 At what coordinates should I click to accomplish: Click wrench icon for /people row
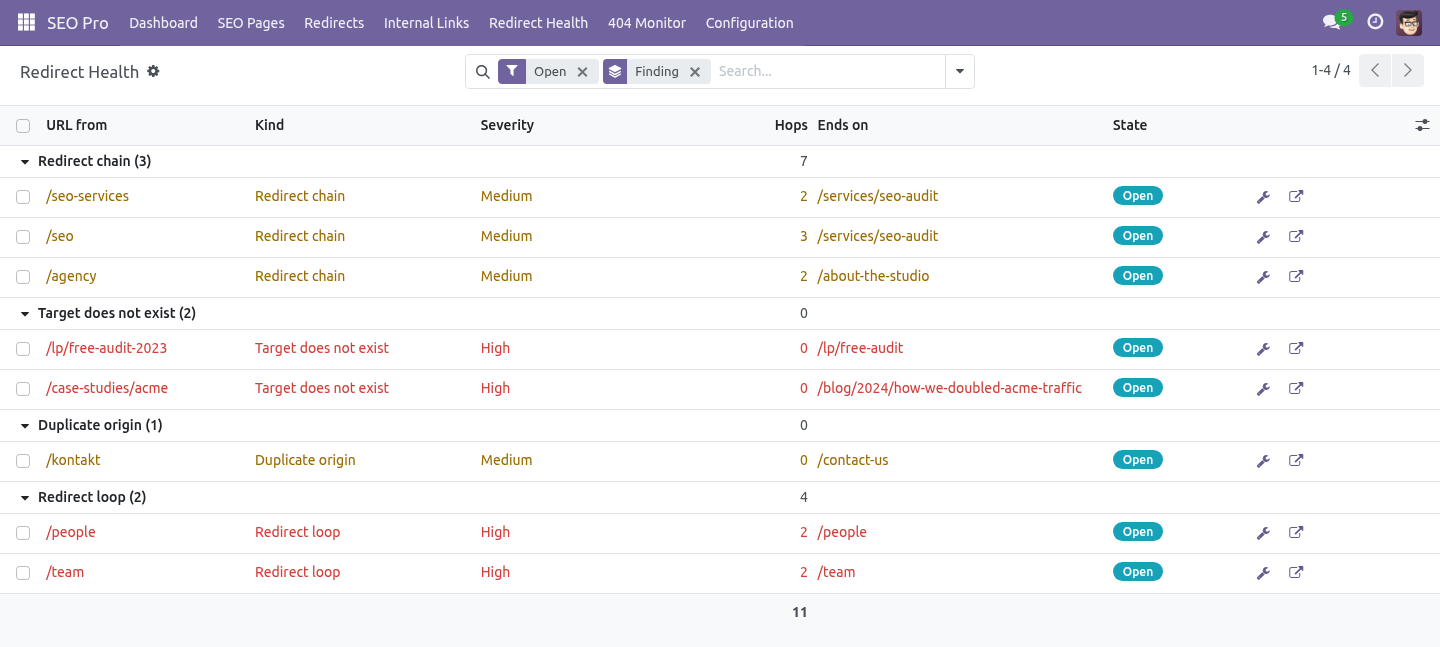click(1263, 533)
